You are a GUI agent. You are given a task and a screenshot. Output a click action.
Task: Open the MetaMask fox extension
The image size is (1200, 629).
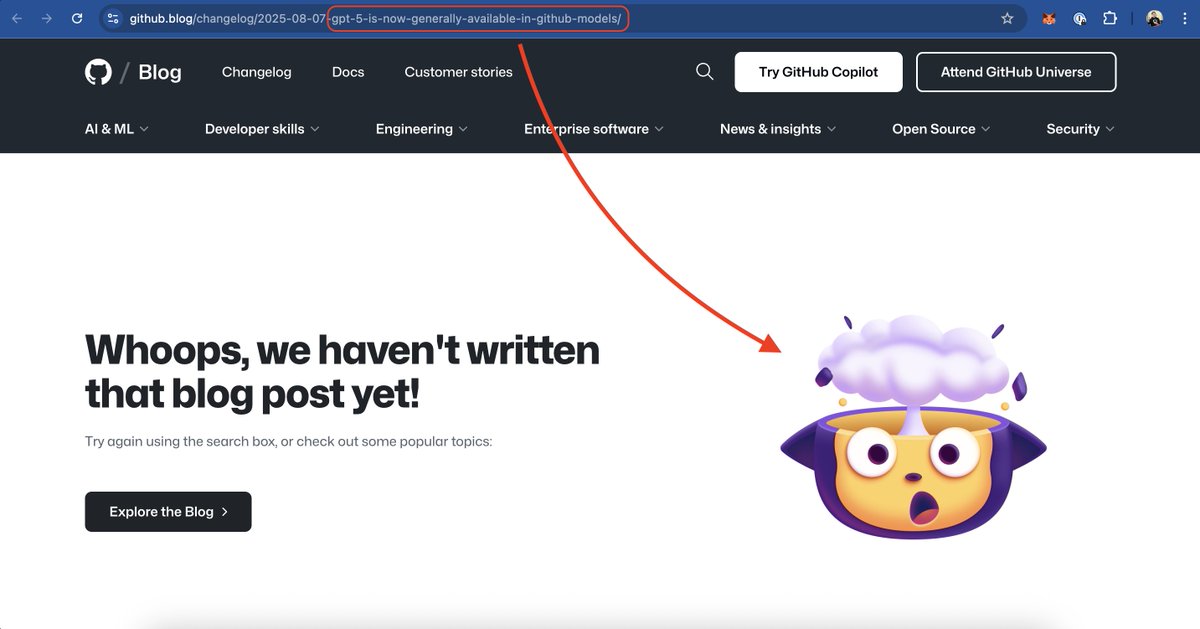click(1049, 18)
